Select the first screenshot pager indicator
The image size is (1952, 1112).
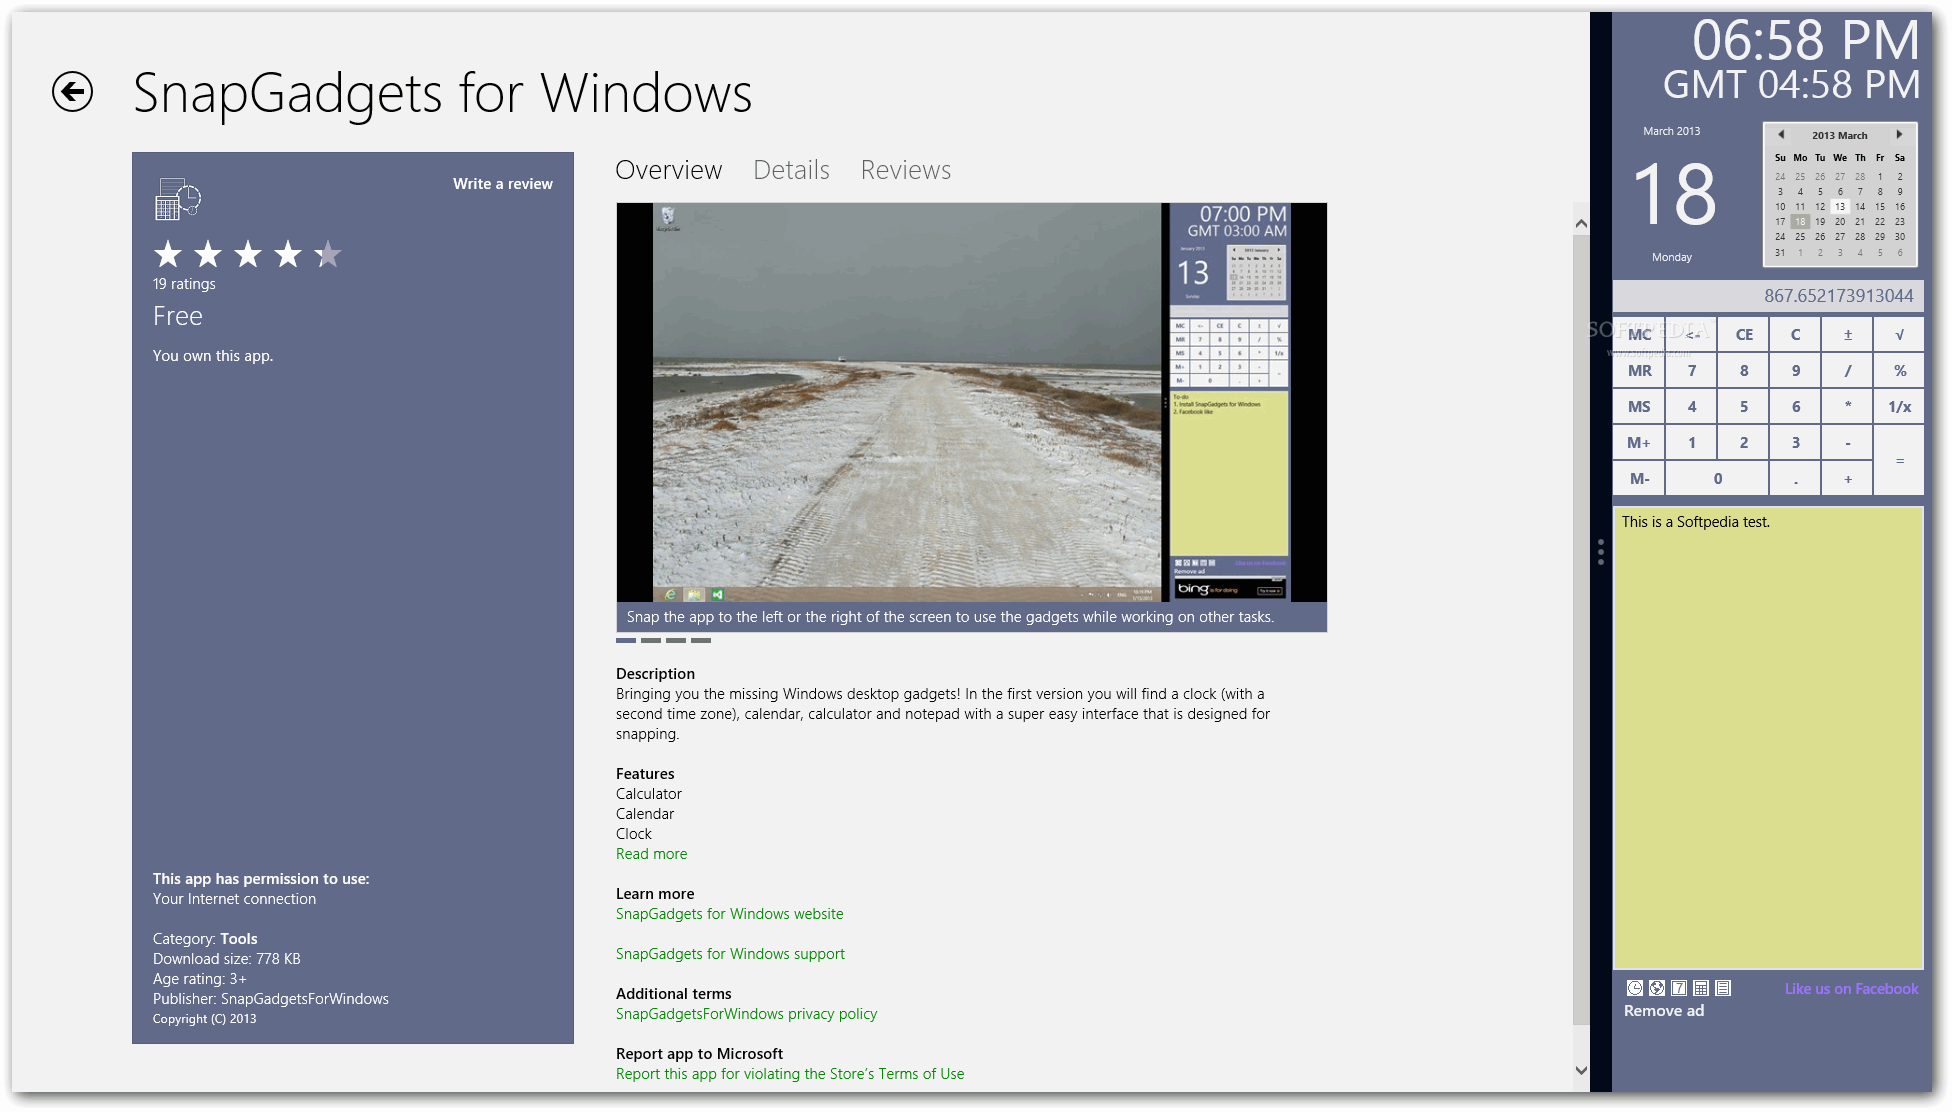pyautogui.click(x=626, y=640)
